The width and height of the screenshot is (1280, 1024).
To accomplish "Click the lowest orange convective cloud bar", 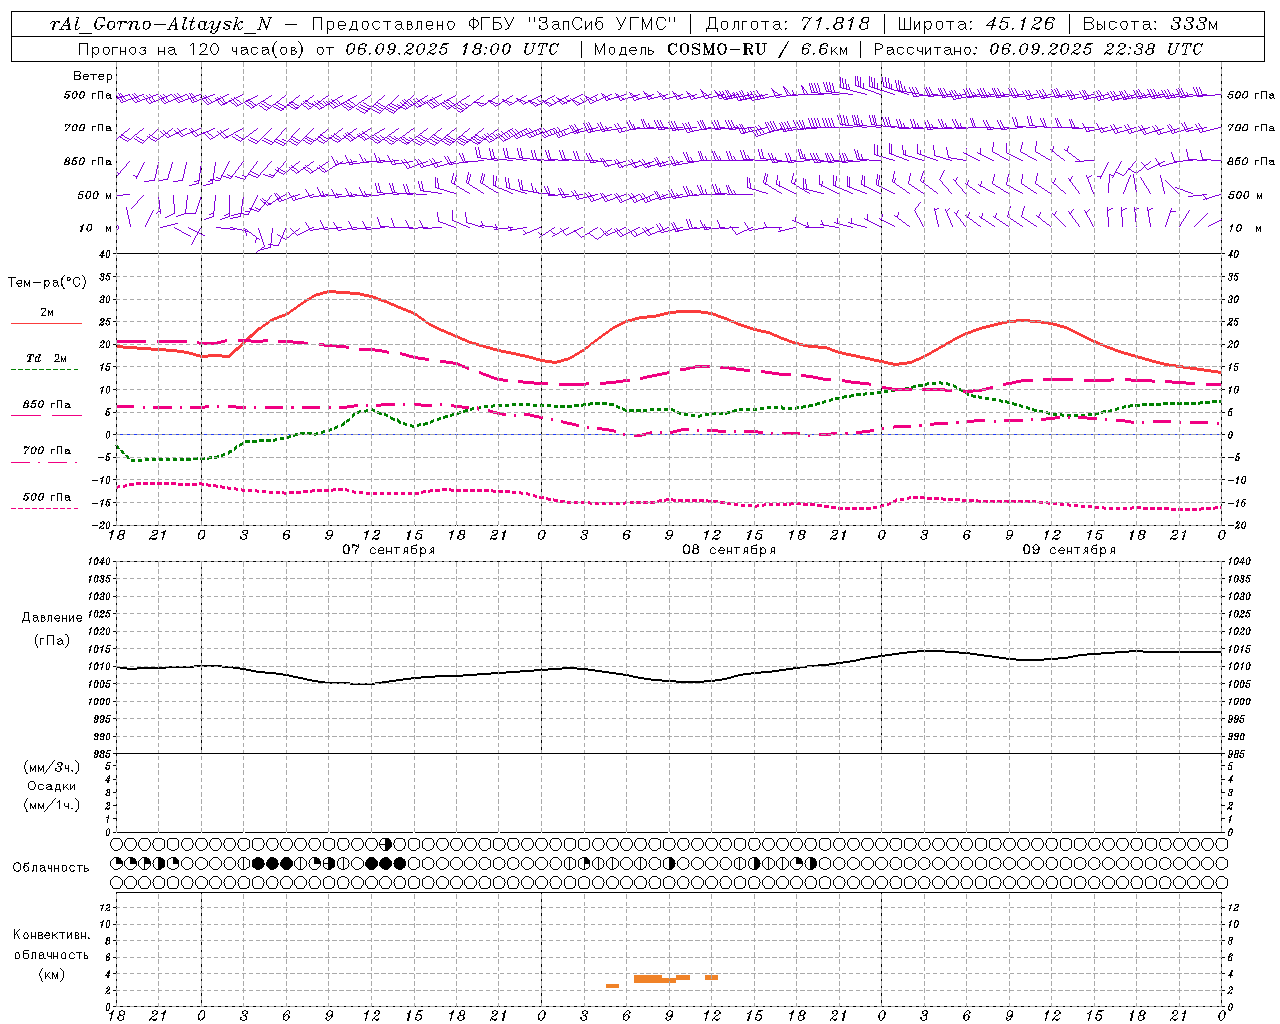I will (x=612, y=986).
